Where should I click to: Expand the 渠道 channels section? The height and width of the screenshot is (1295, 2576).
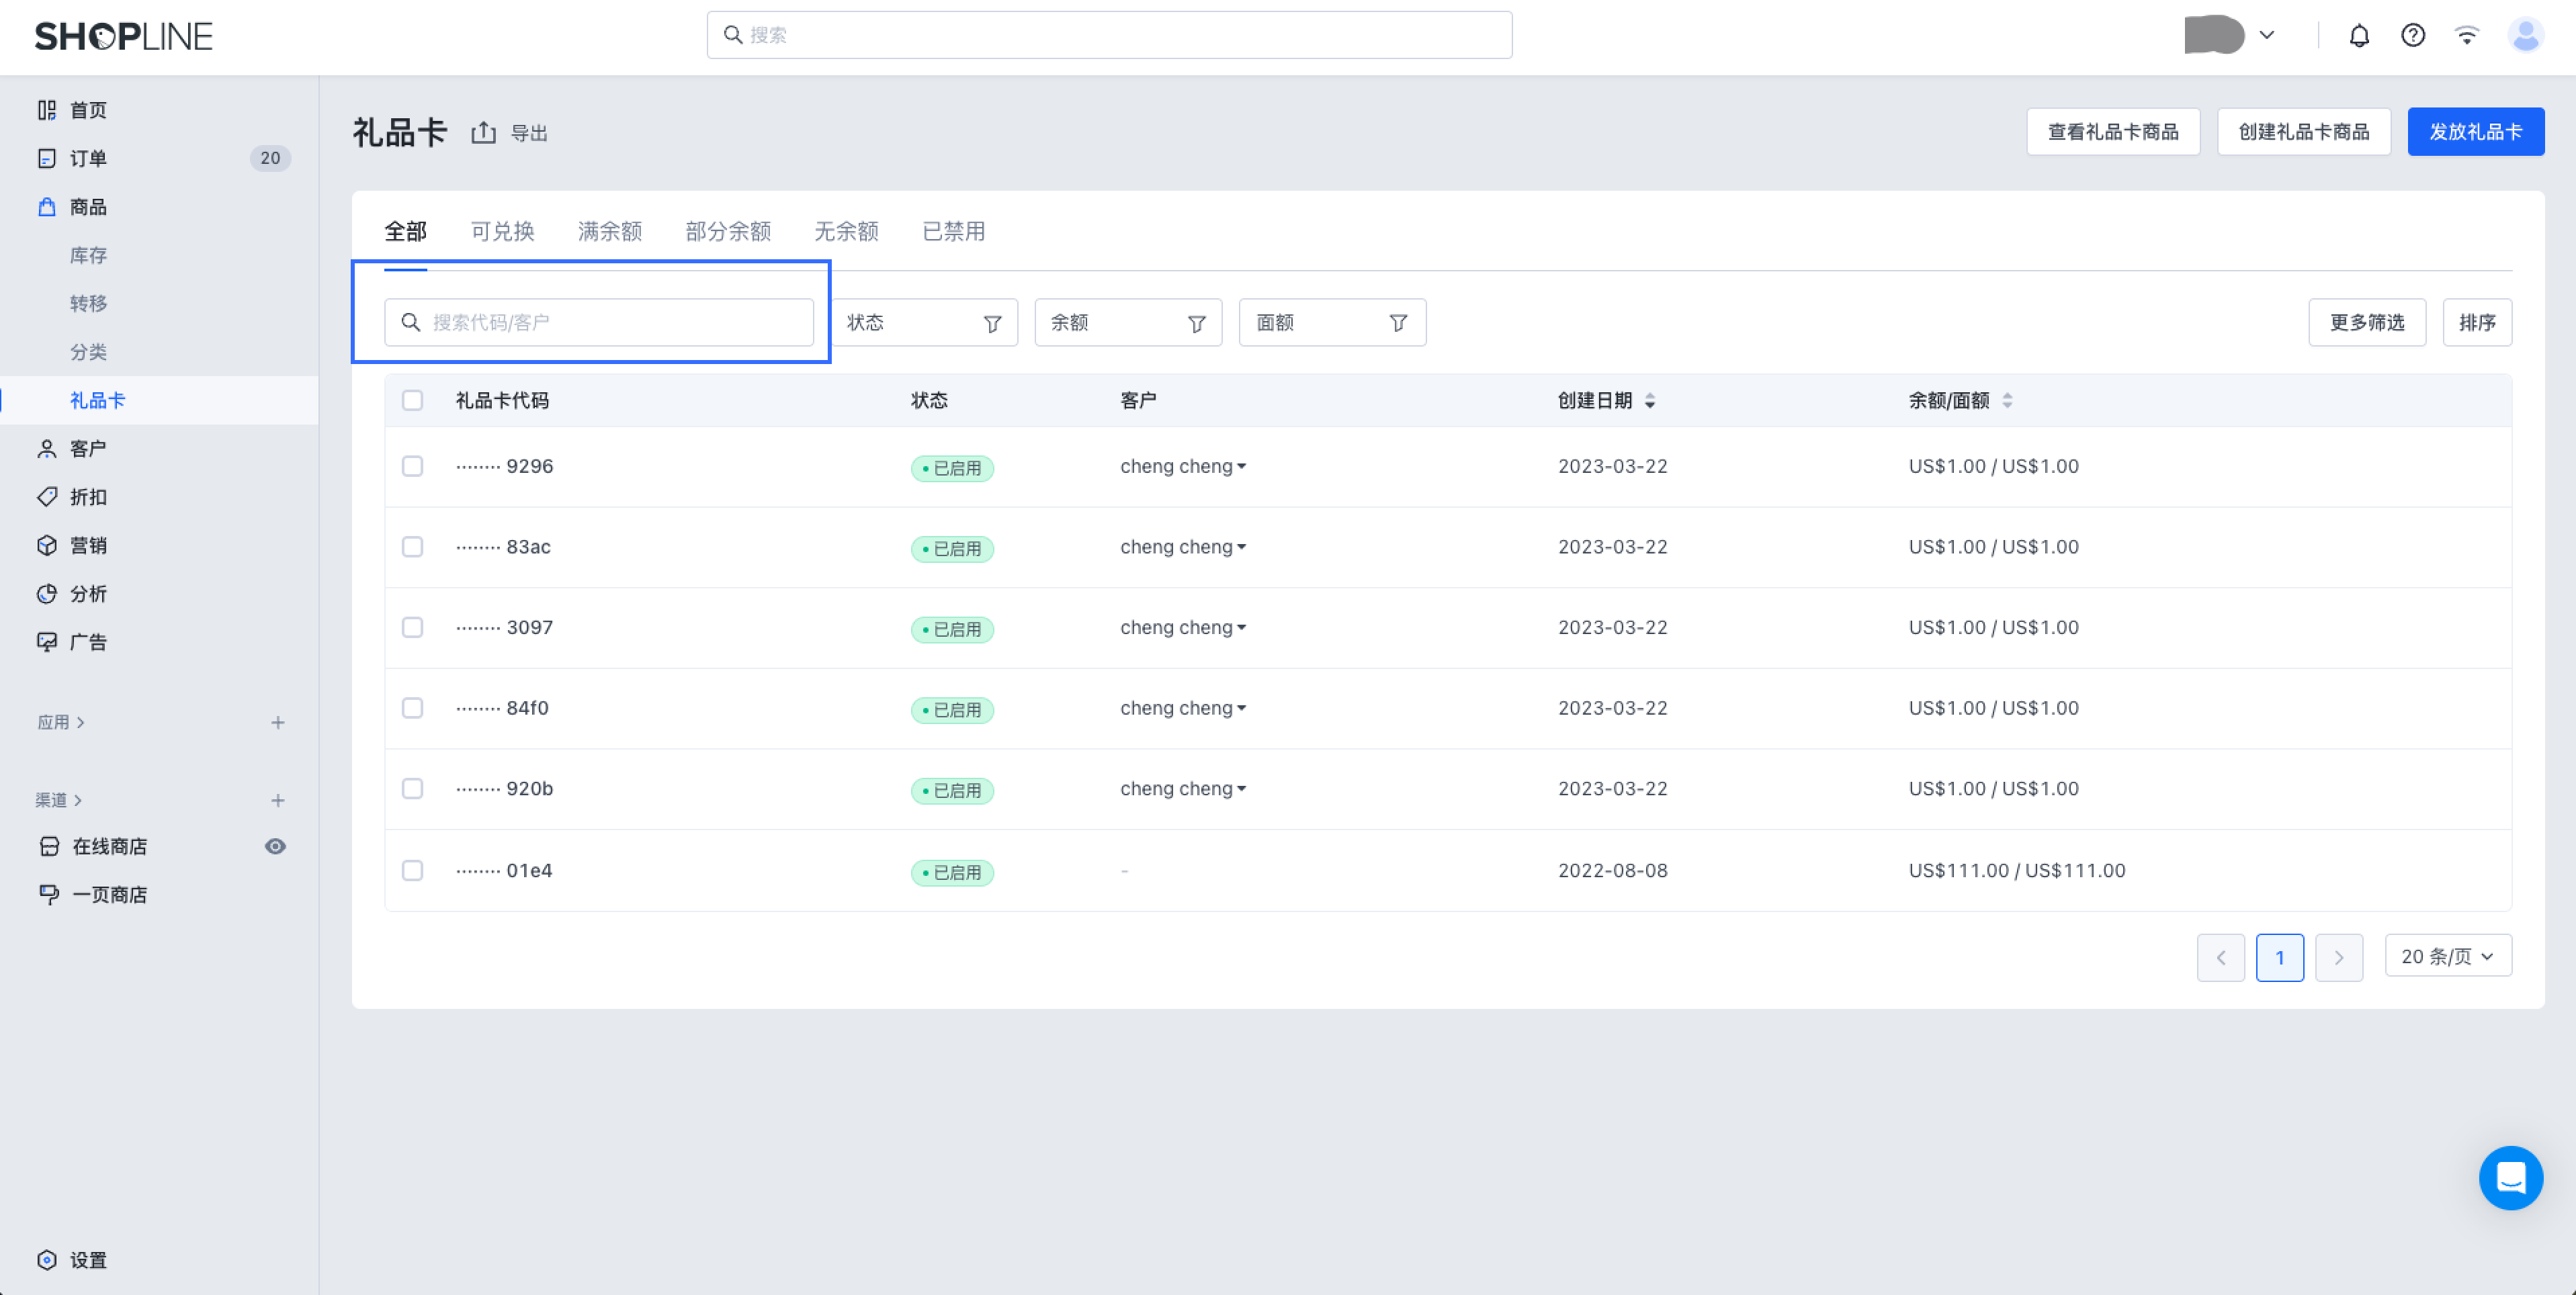59,800
